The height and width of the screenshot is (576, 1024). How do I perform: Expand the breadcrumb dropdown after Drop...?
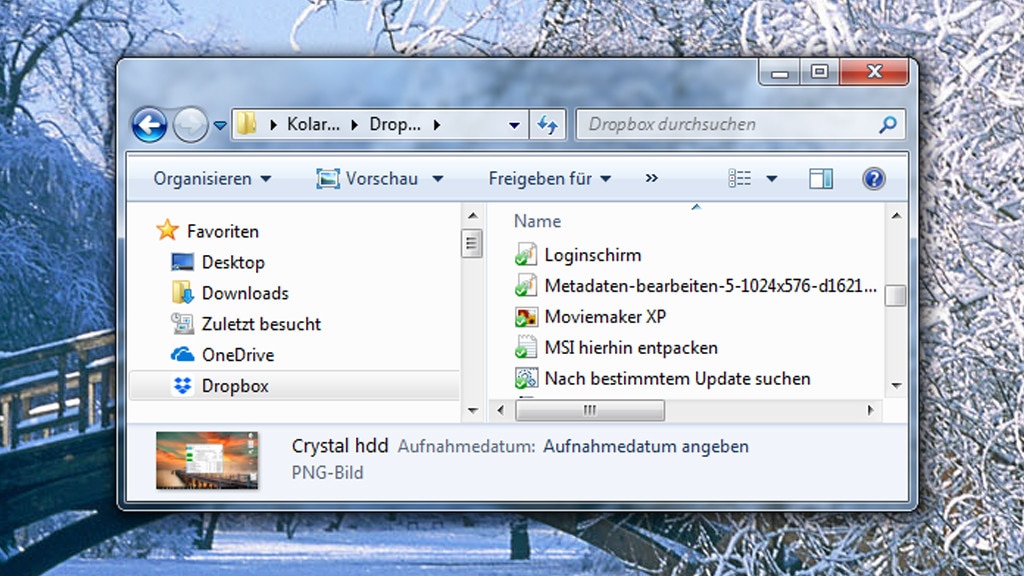(x=435, y=124)
